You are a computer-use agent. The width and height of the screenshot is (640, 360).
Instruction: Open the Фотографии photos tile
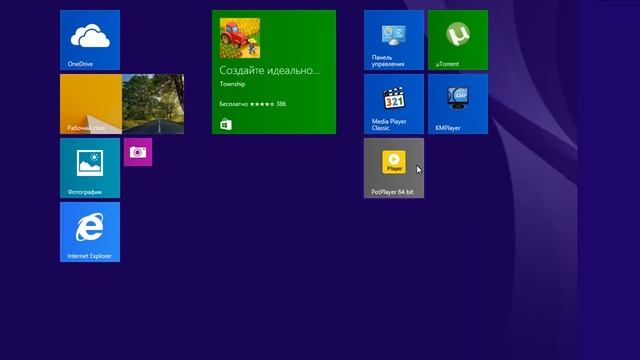click(x=90, y=168)
